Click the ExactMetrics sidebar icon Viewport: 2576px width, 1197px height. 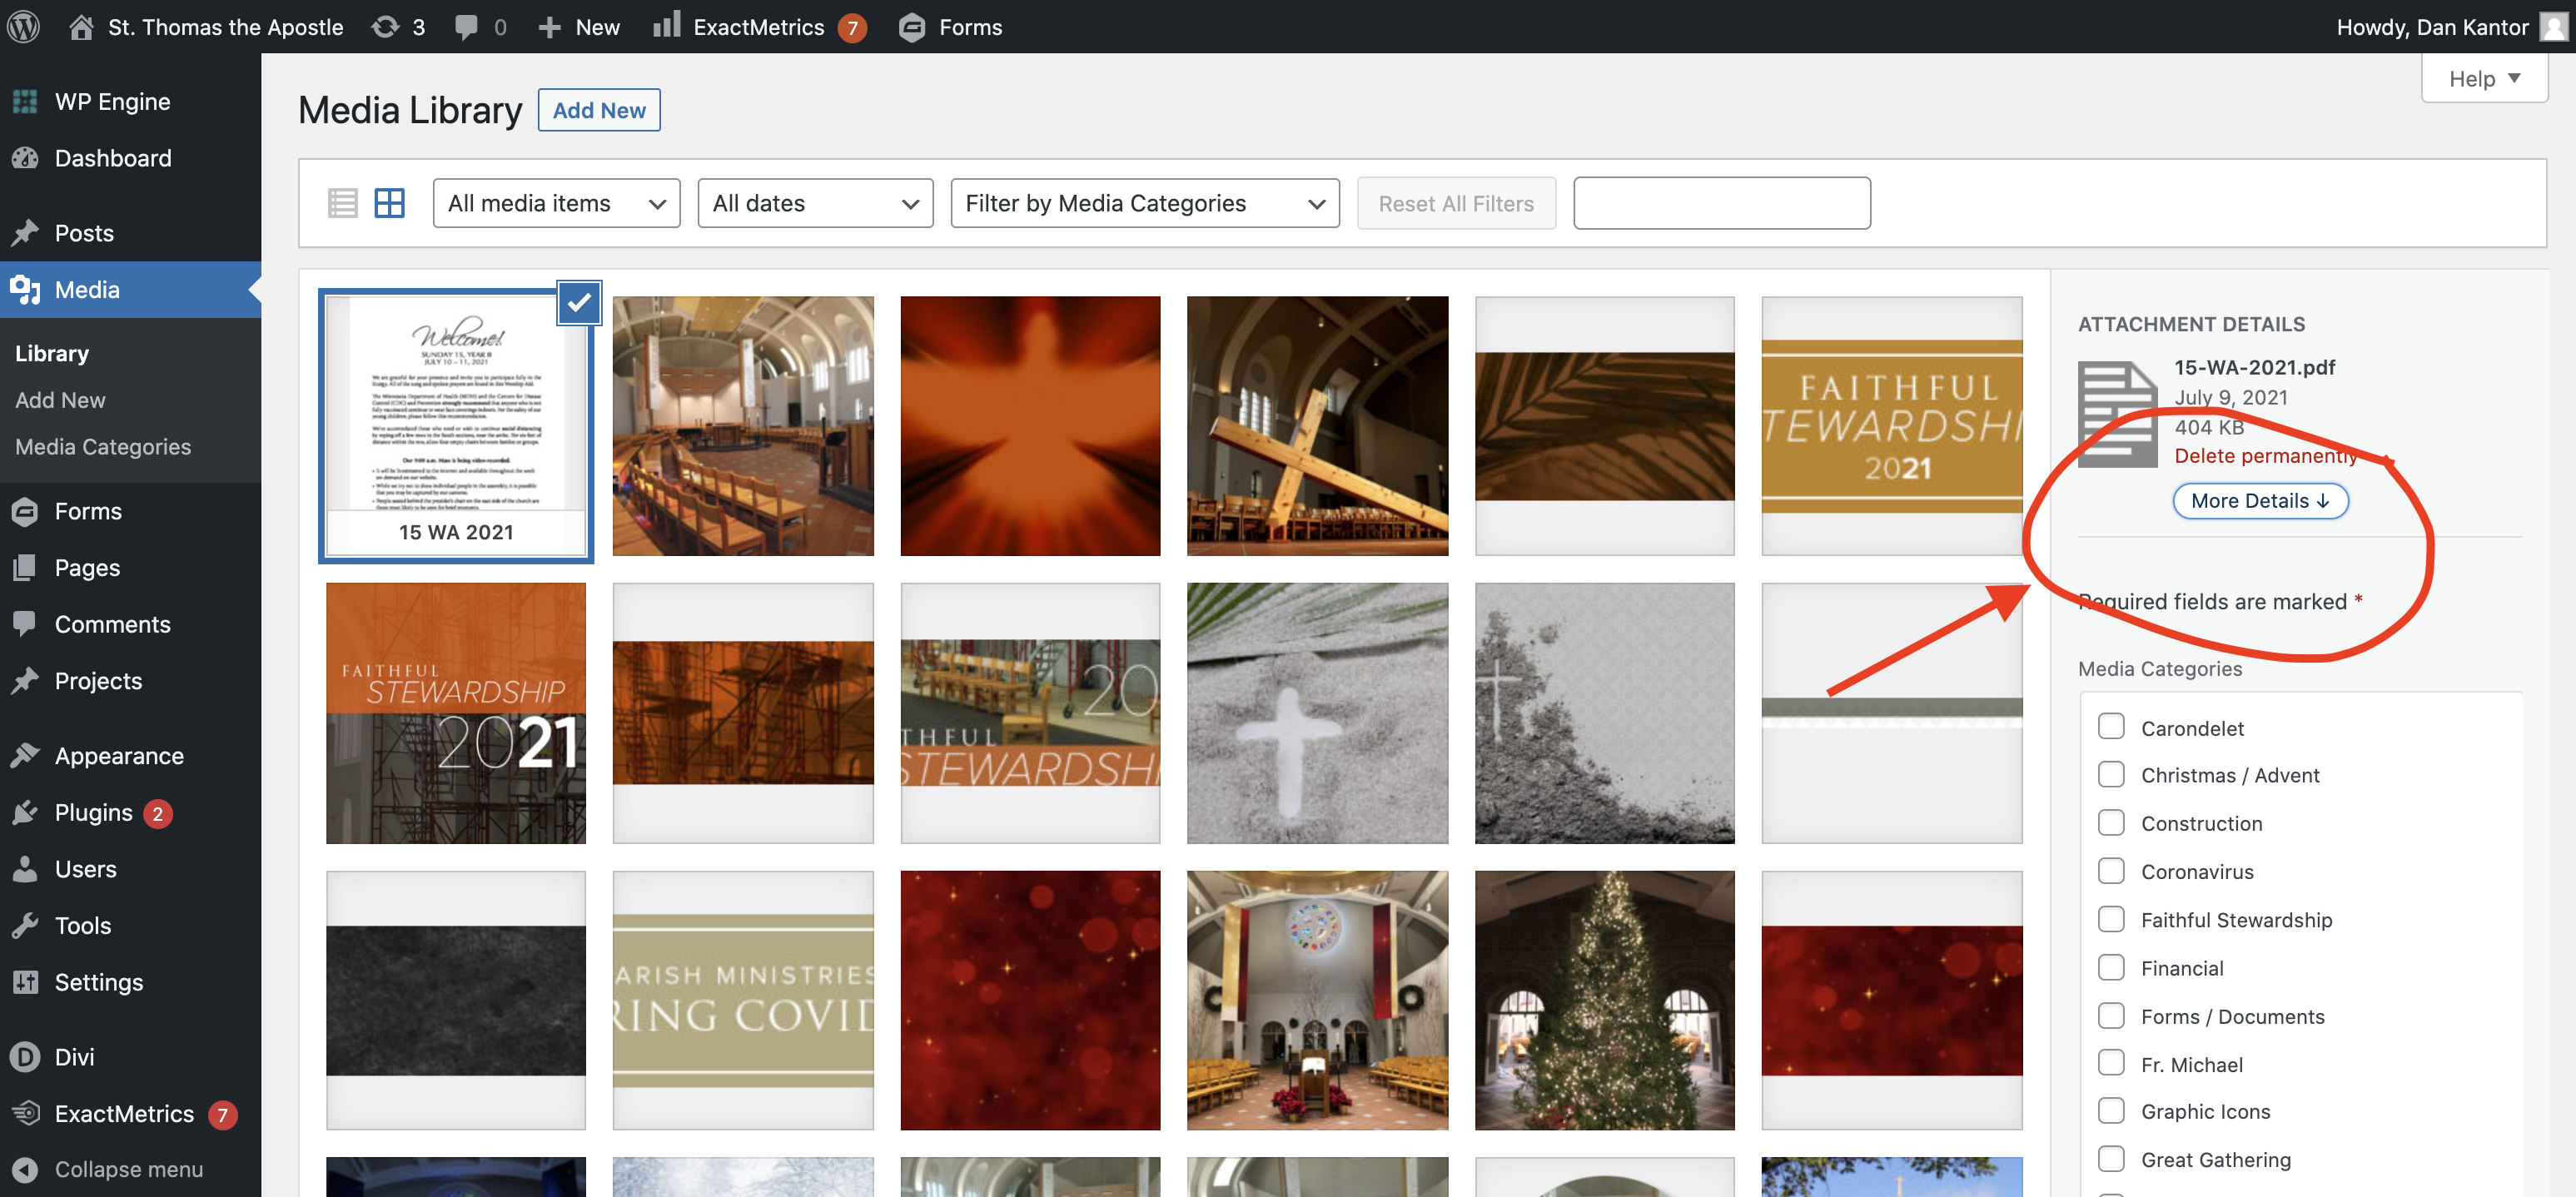26,1113
